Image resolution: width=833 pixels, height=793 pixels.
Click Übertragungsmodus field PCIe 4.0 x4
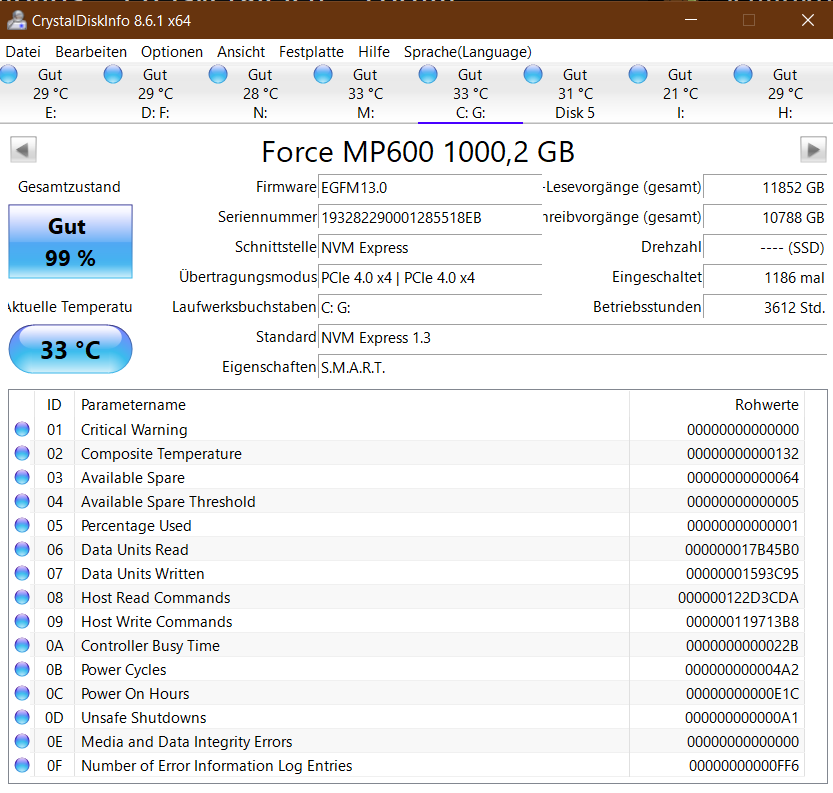click(430, 278)
